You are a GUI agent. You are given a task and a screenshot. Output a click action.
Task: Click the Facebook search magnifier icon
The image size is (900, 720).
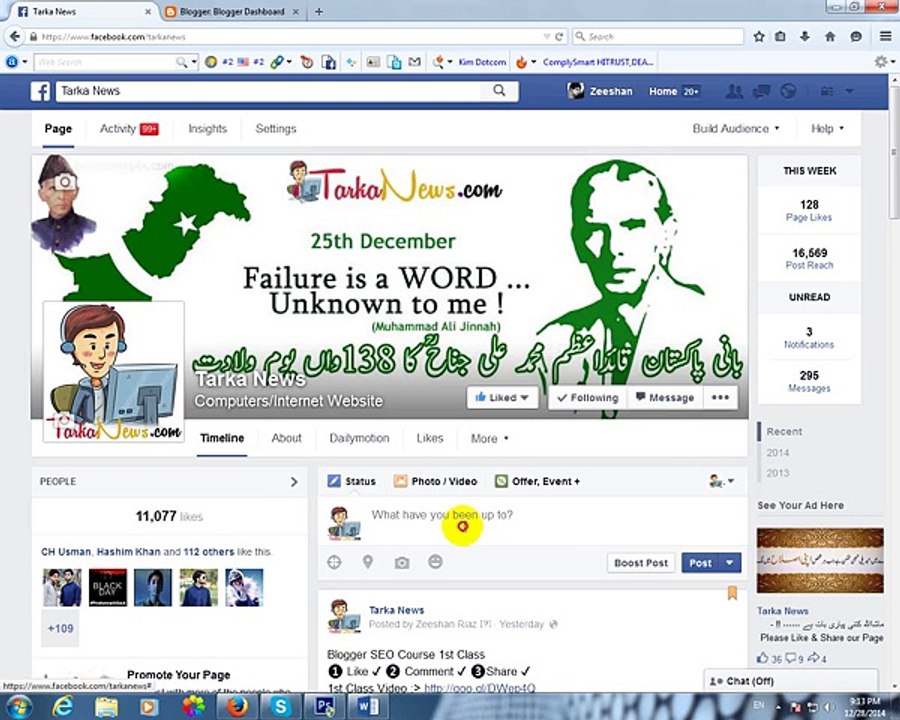(499, 90)
